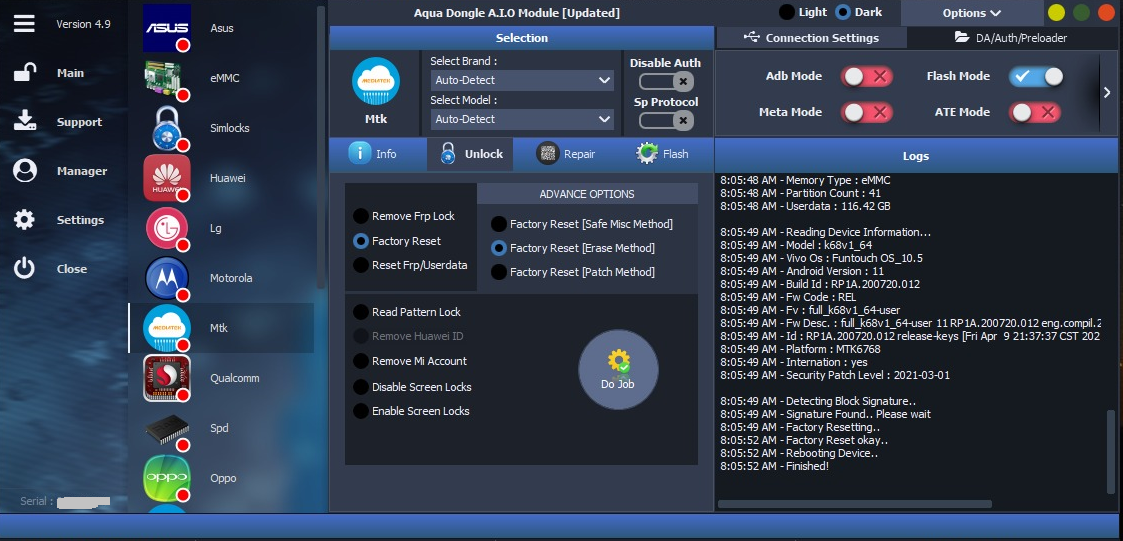
Task: Open the Simlocks padlock icon
Action: (x=167, y=128)
